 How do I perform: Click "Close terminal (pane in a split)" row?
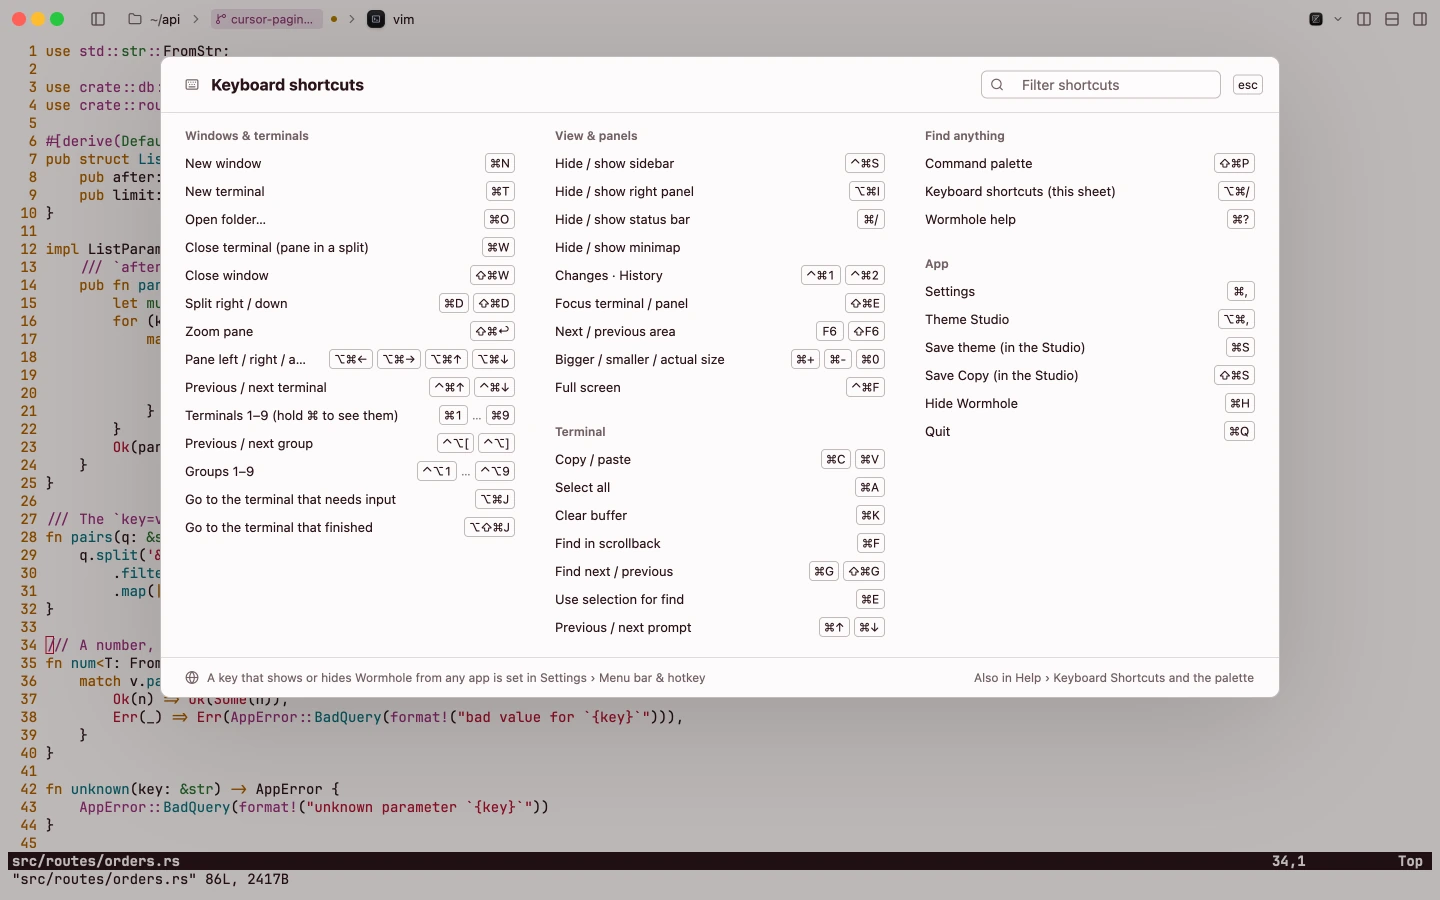pos(350,247)
